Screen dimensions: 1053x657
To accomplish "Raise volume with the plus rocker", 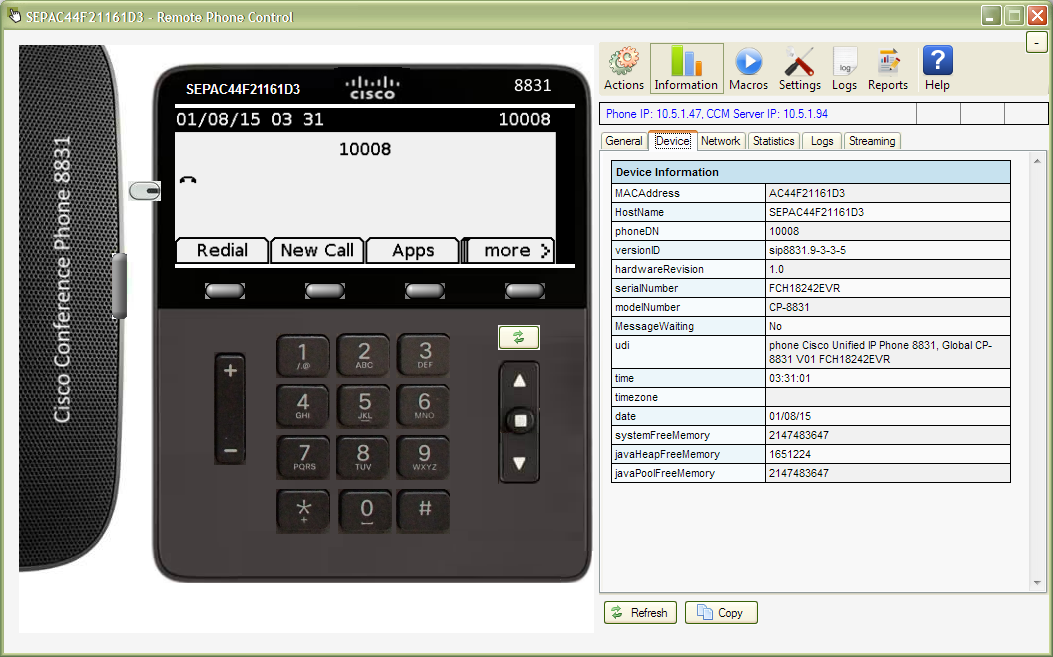I will click(230, 370).
